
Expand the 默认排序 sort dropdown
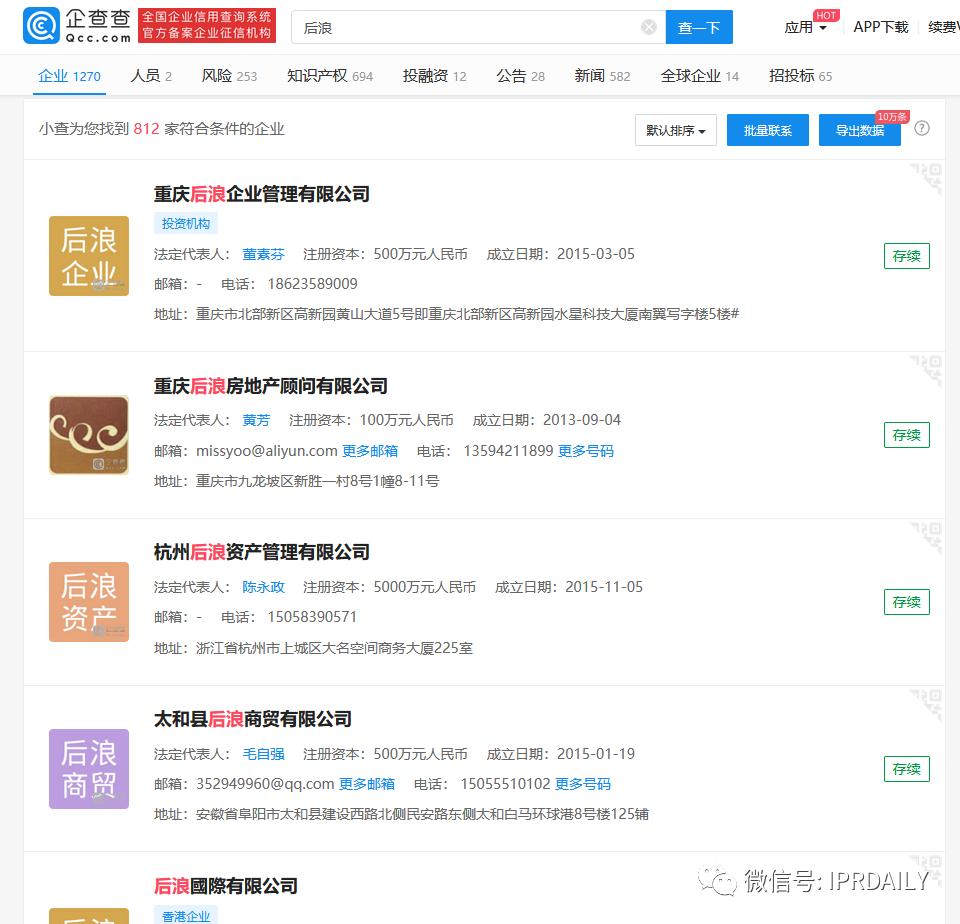[x=675, y=130]
